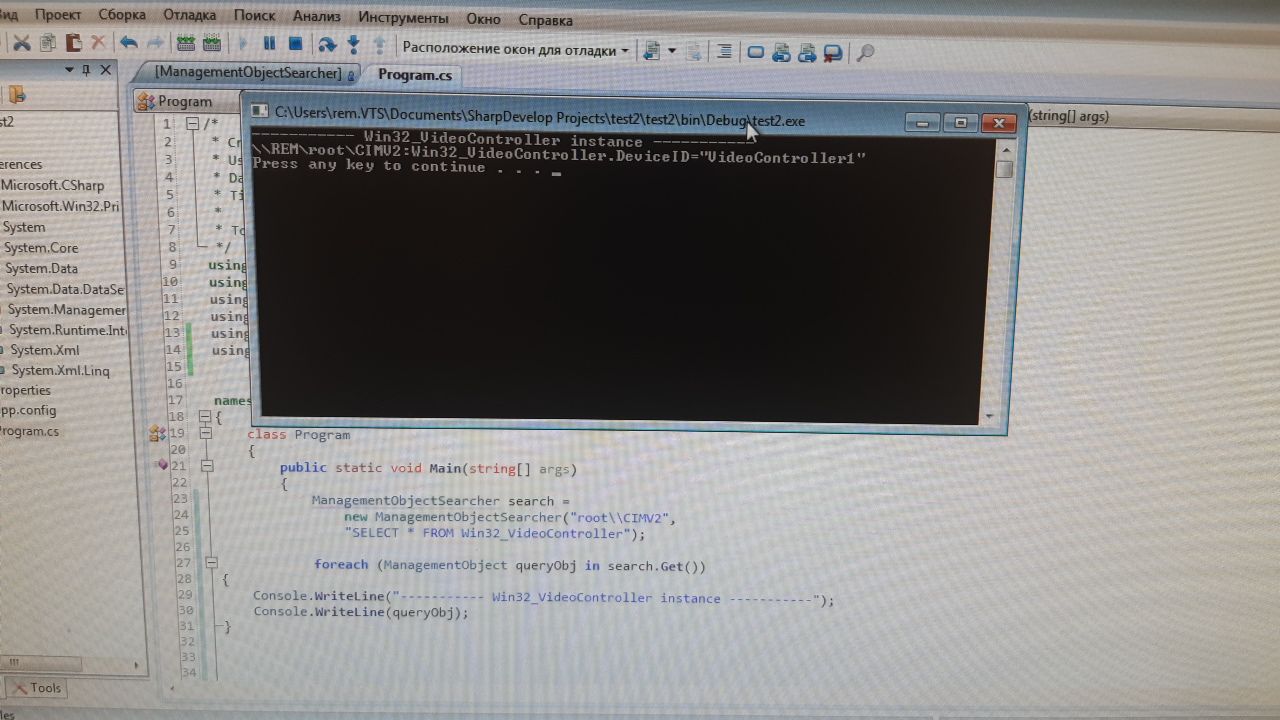
Task: Collapse the header comment fold at line 1
Action: (192, 124)
